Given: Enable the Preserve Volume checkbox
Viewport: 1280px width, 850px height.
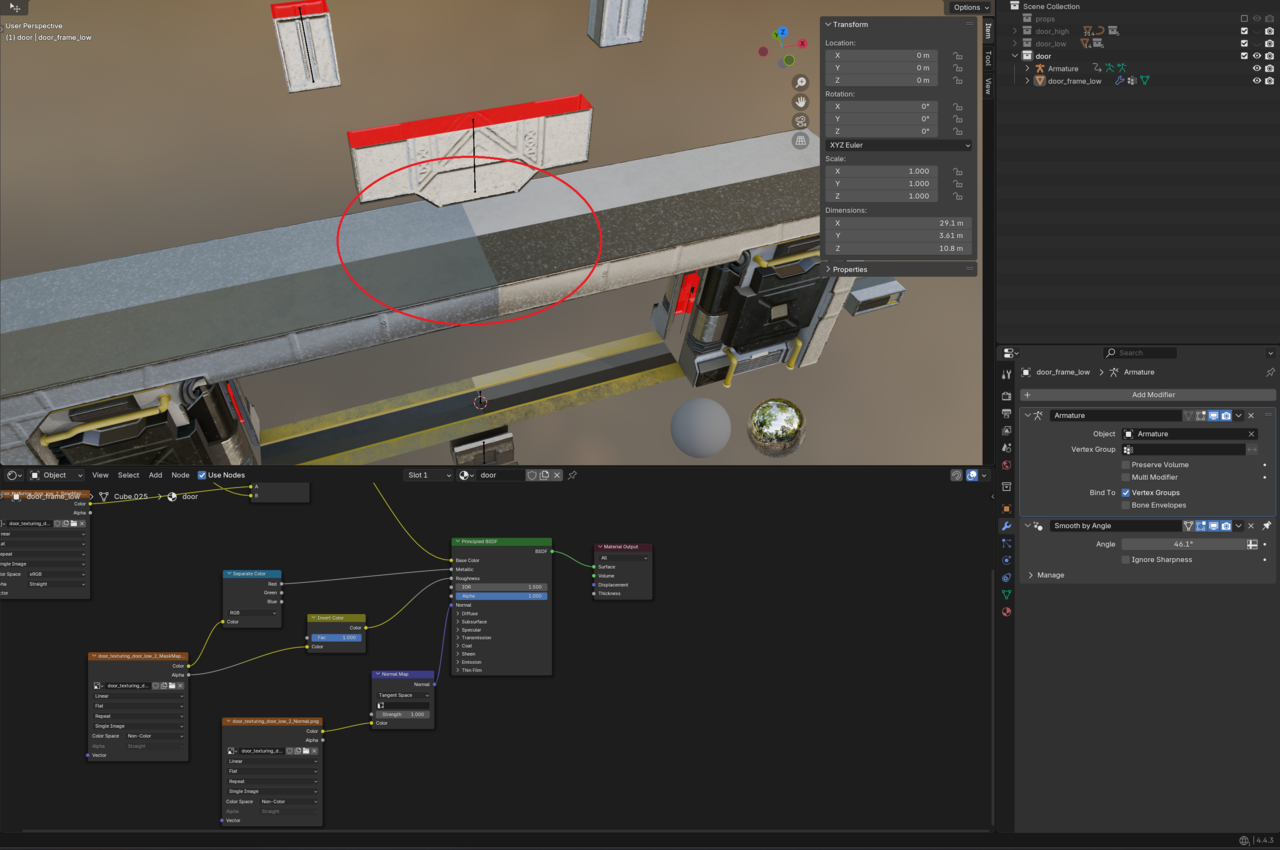Looking at the screenshot, I should pyautogui.click(x=1126, y=465).
